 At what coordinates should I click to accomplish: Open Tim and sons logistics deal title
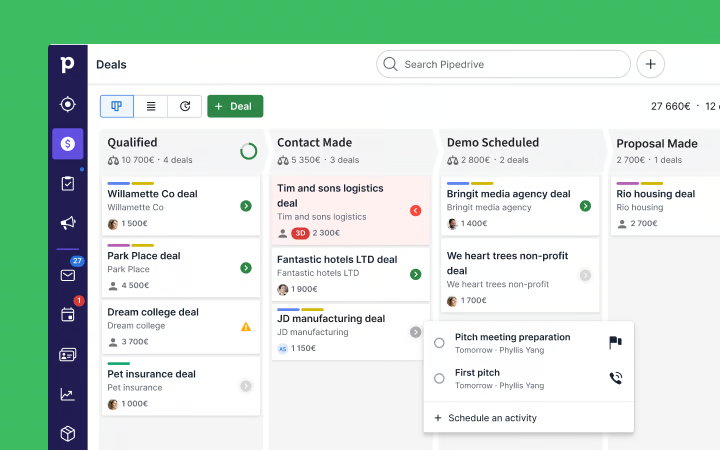coord(330,196)
